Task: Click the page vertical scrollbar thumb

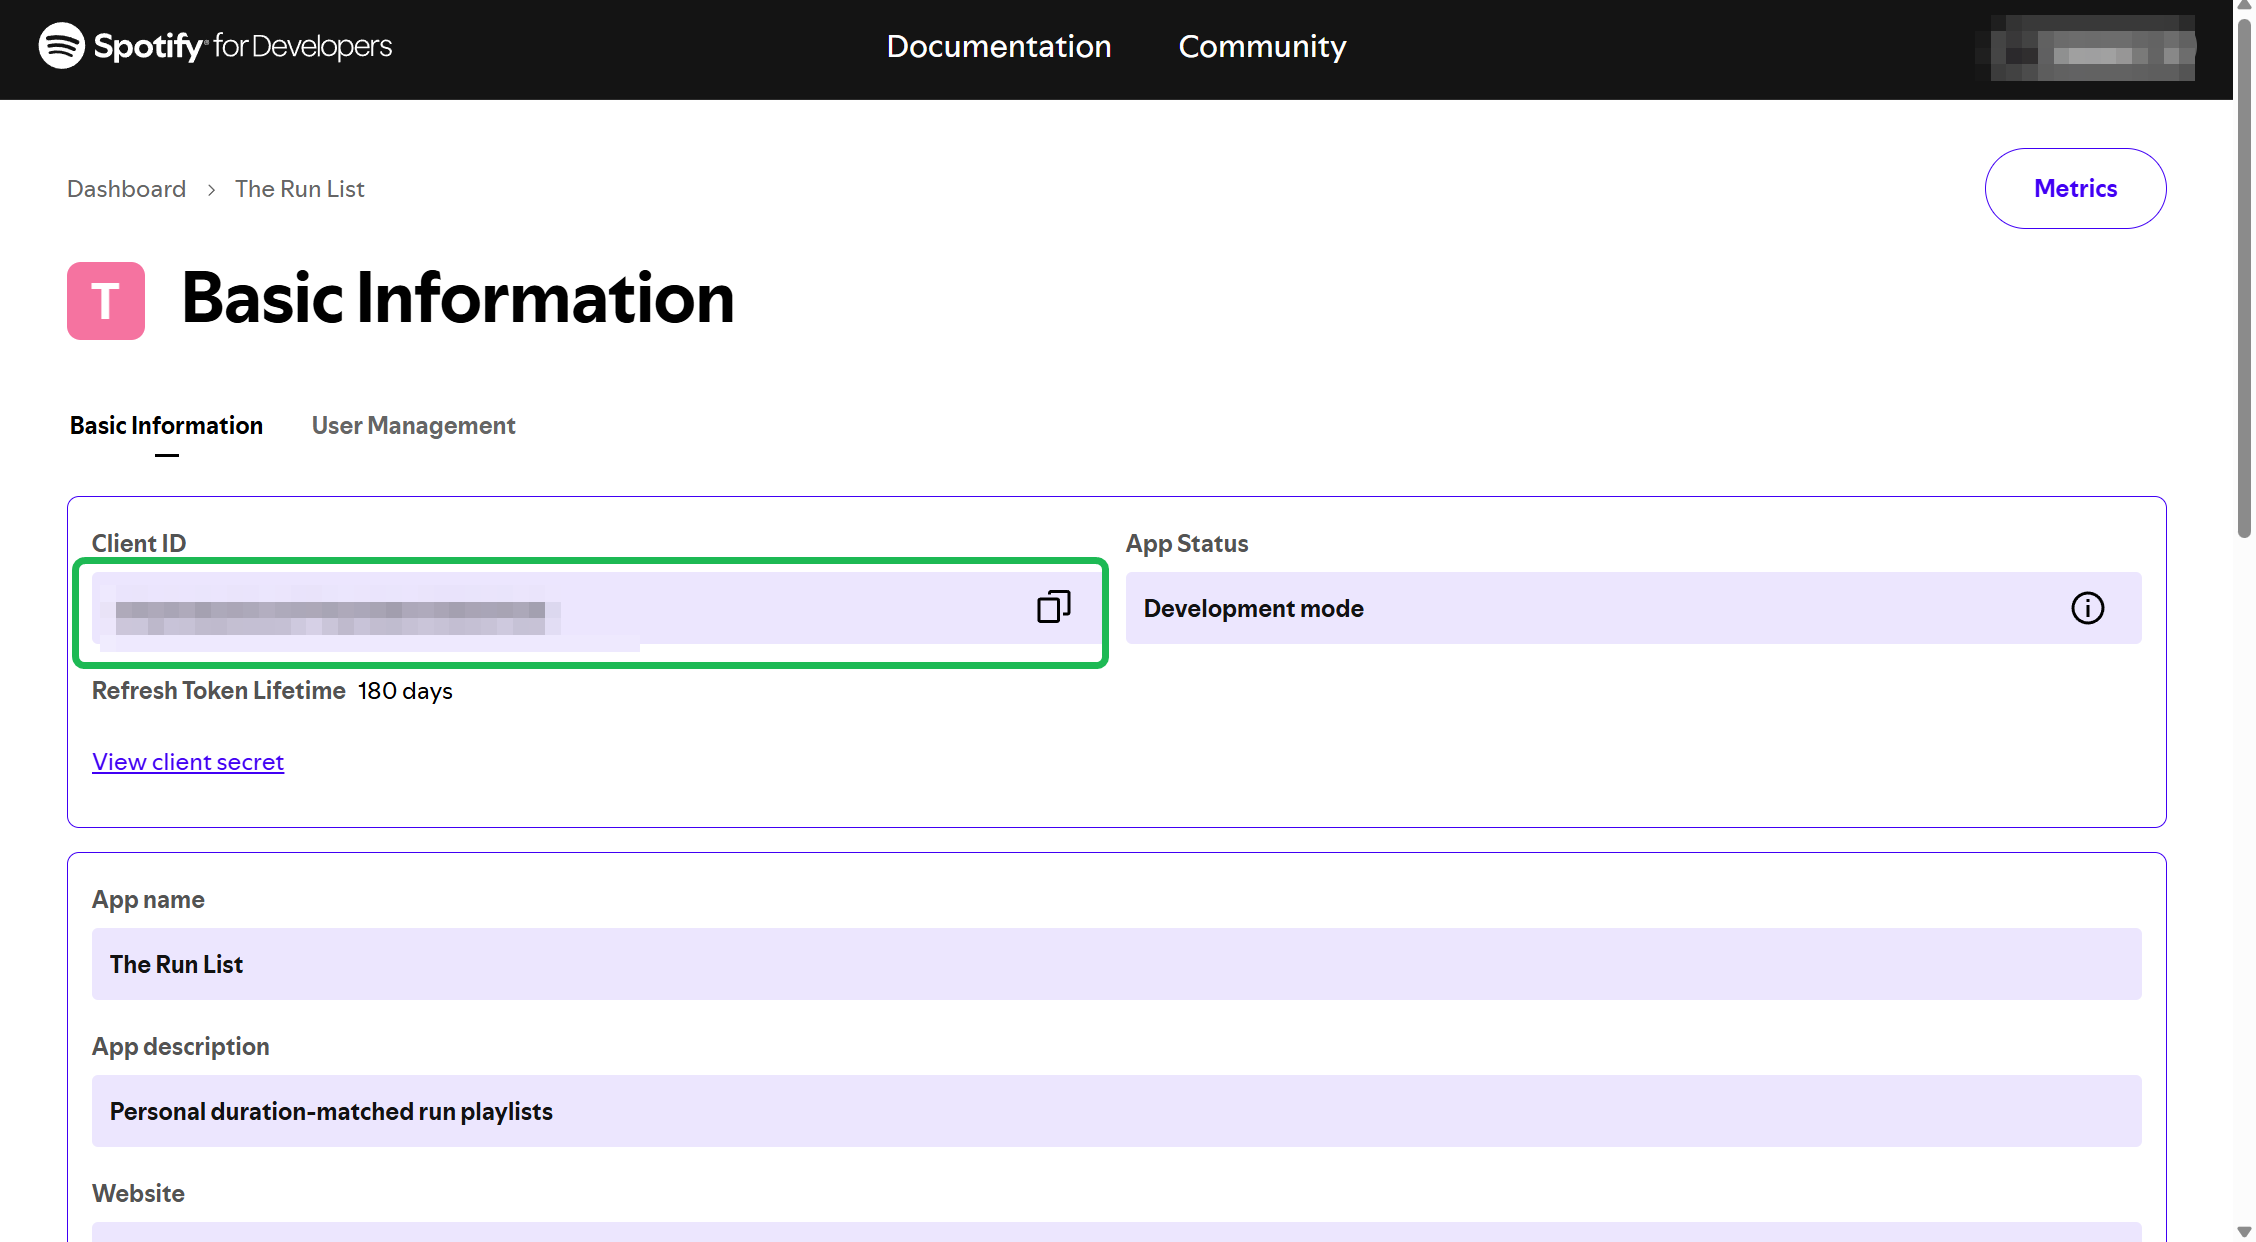Action: click(x=2244, y=280)
